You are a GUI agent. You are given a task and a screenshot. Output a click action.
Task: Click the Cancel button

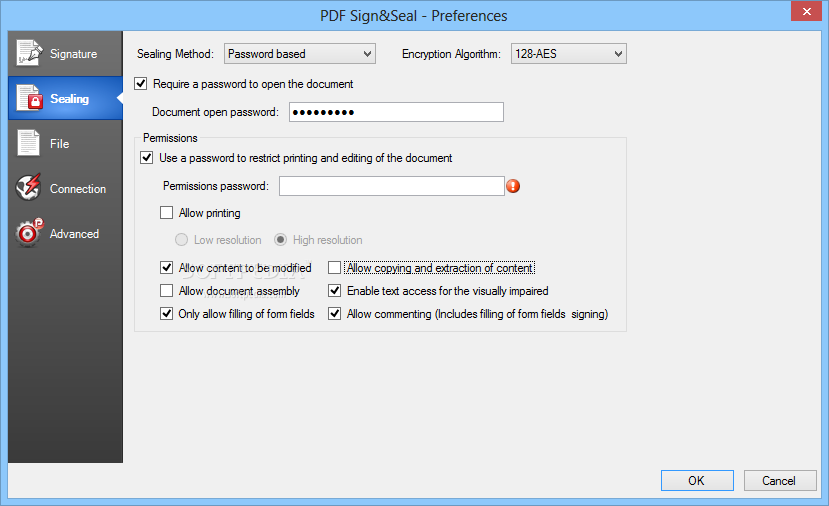point(779,481)
